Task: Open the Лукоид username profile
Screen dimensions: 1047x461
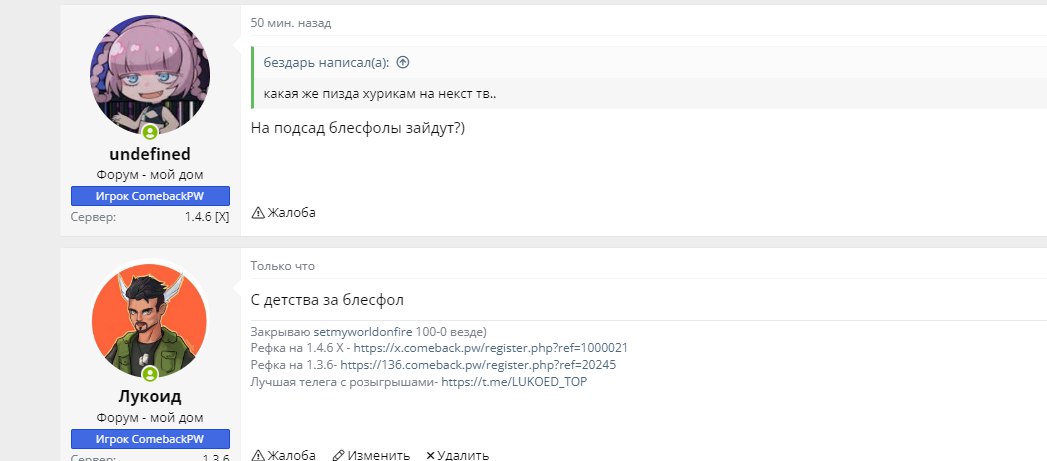Action: (x=150, y=397)
